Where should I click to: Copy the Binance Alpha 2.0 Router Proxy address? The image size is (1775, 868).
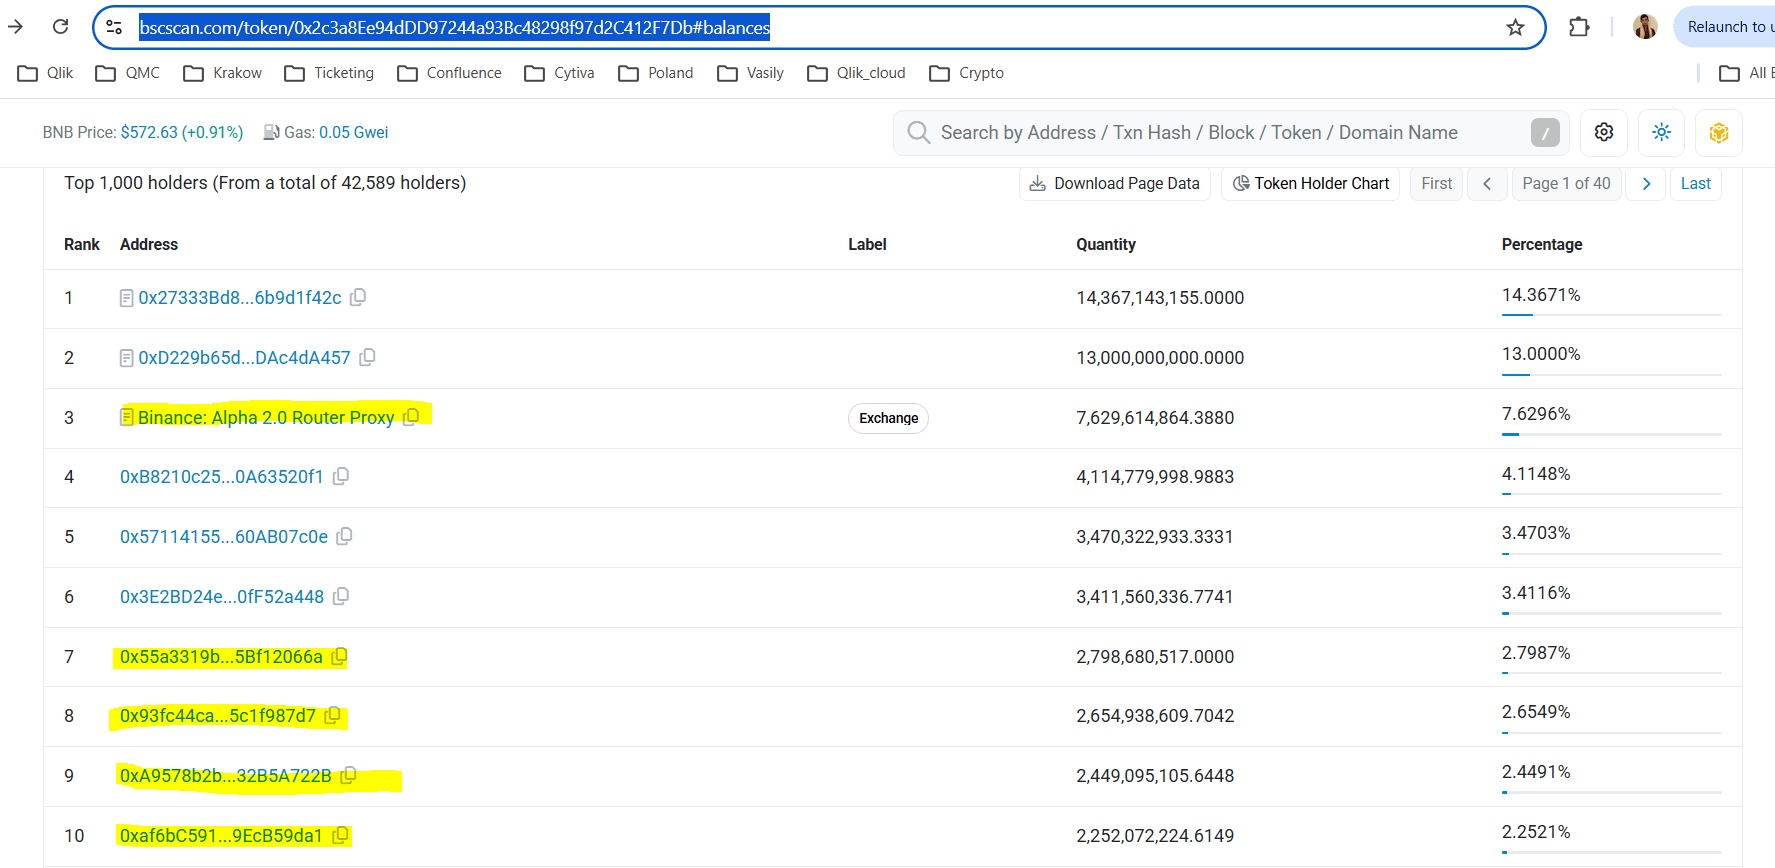[411, 417]
